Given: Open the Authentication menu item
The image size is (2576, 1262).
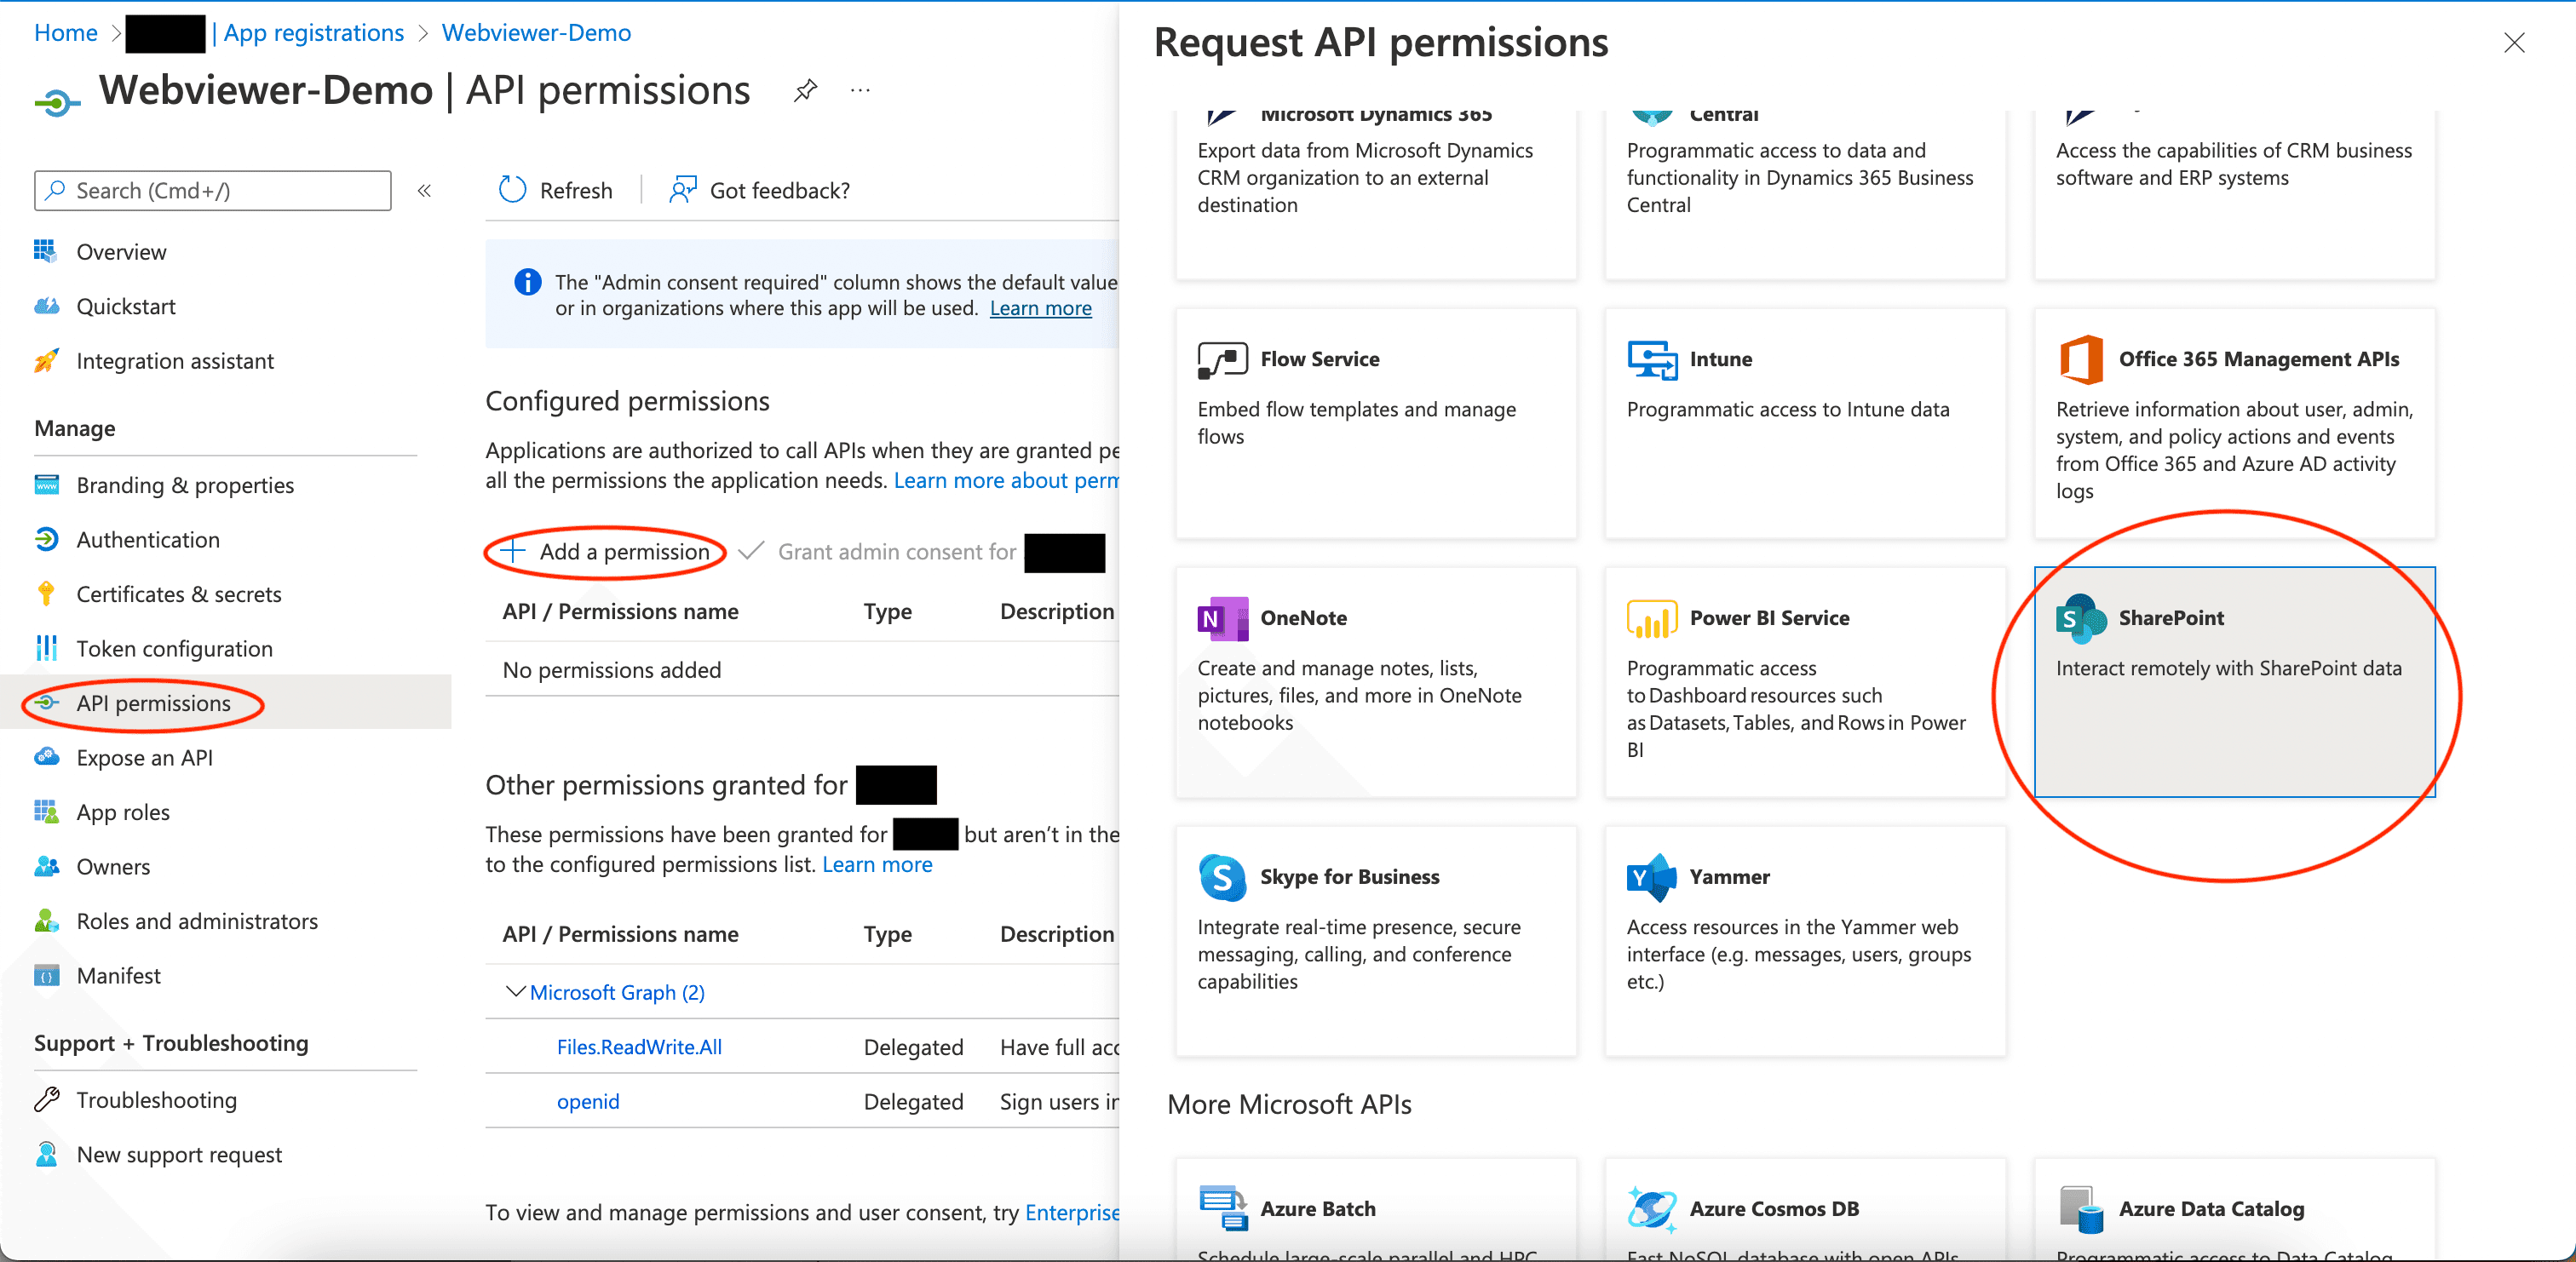Looking at the screenshot, I should (147, 540).
